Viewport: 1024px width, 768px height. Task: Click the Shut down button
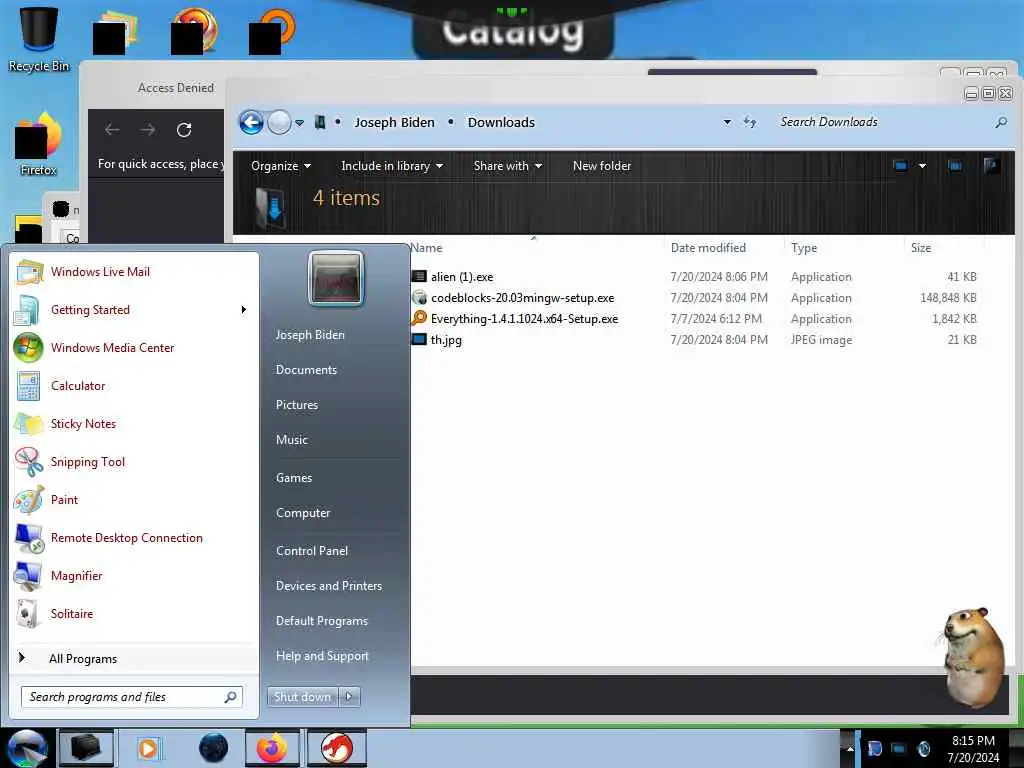click(x=302, y=697)
